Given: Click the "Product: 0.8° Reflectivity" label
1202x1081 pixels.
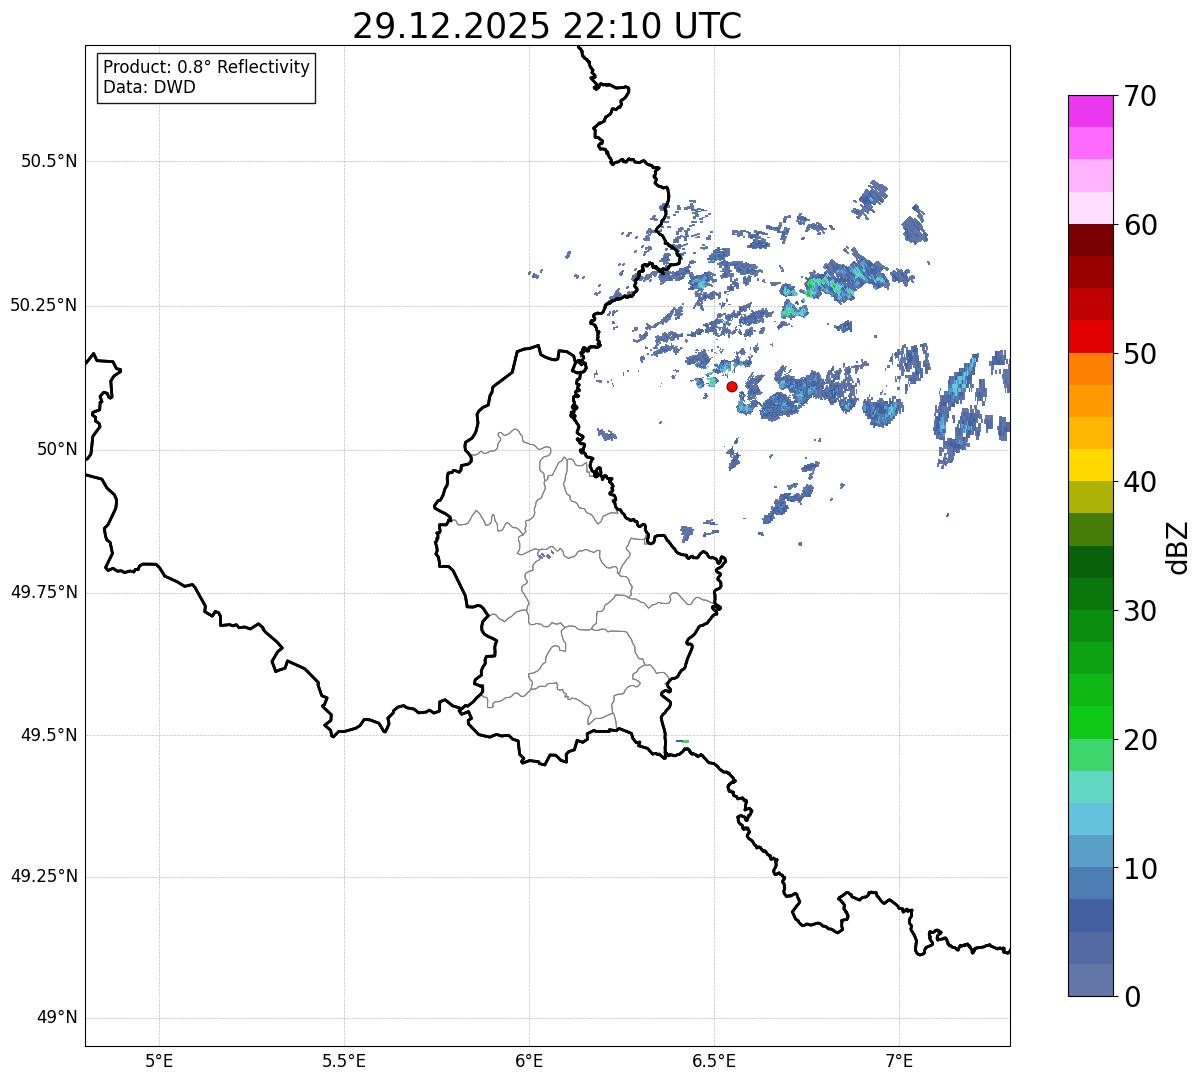Looking at the screenshot, I should point(207,67).
